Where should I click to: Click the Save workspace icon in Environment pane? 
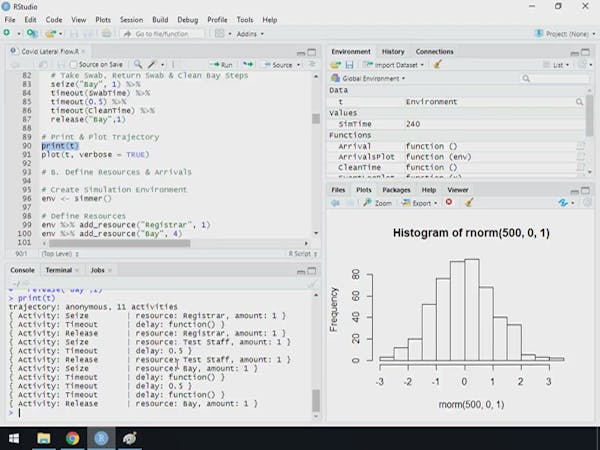click(349, 65)
